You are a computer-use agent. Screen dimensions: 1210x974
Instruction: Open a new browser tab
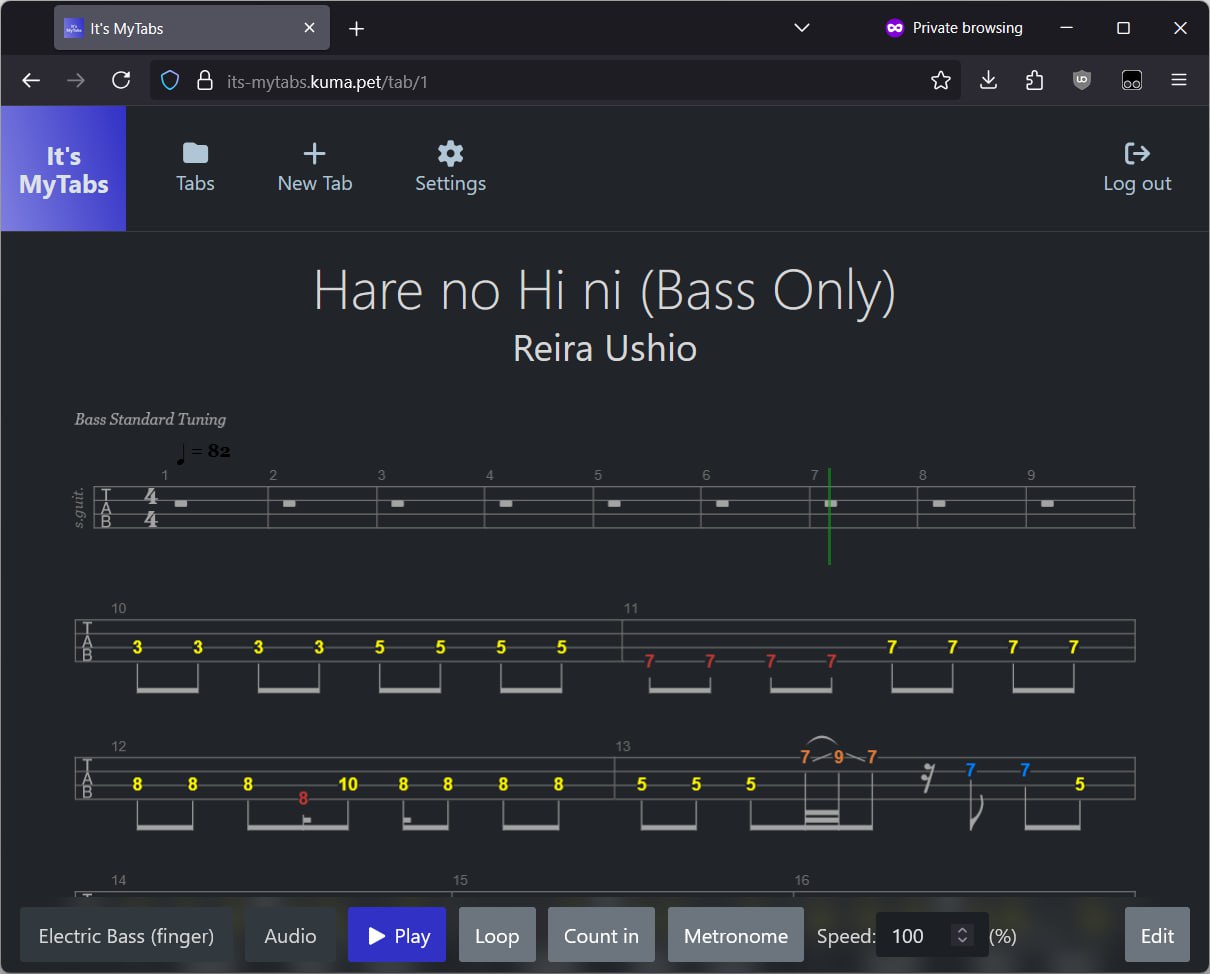[356, 29]
